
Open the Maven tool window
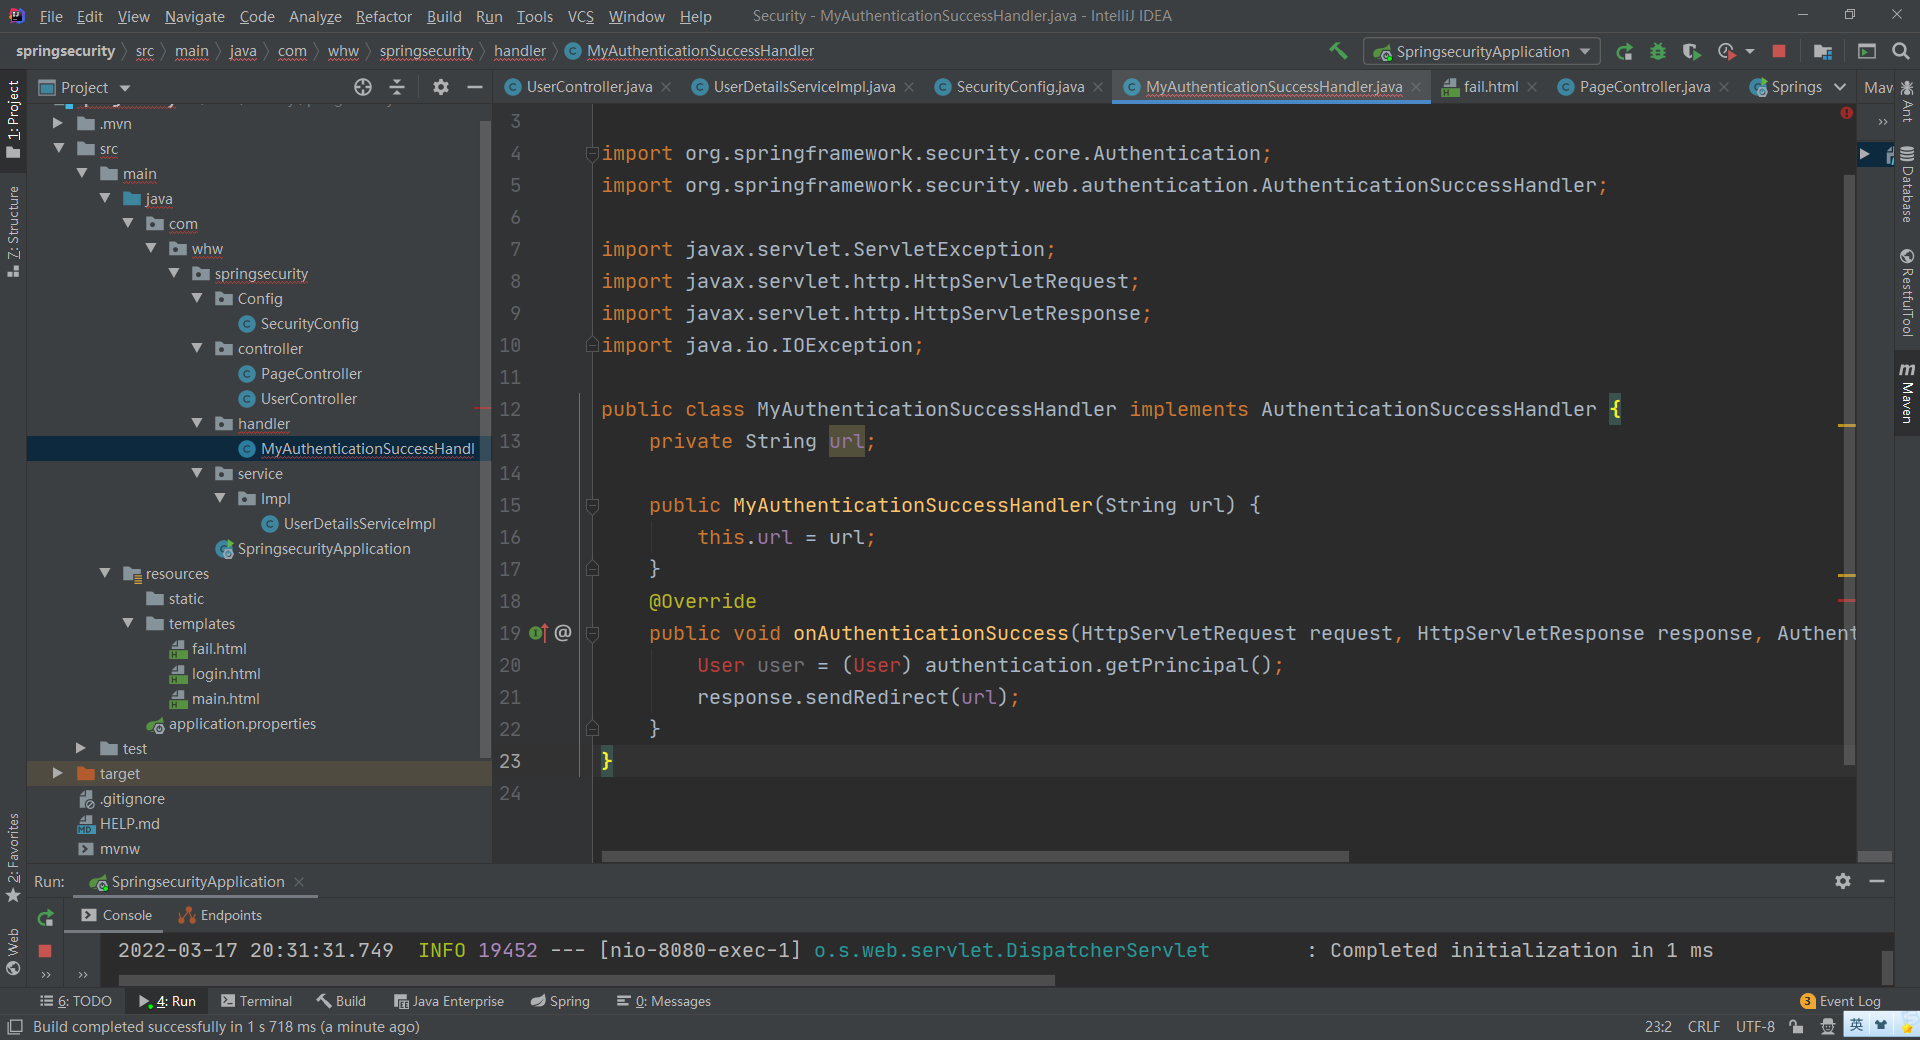click(1907, 392)
